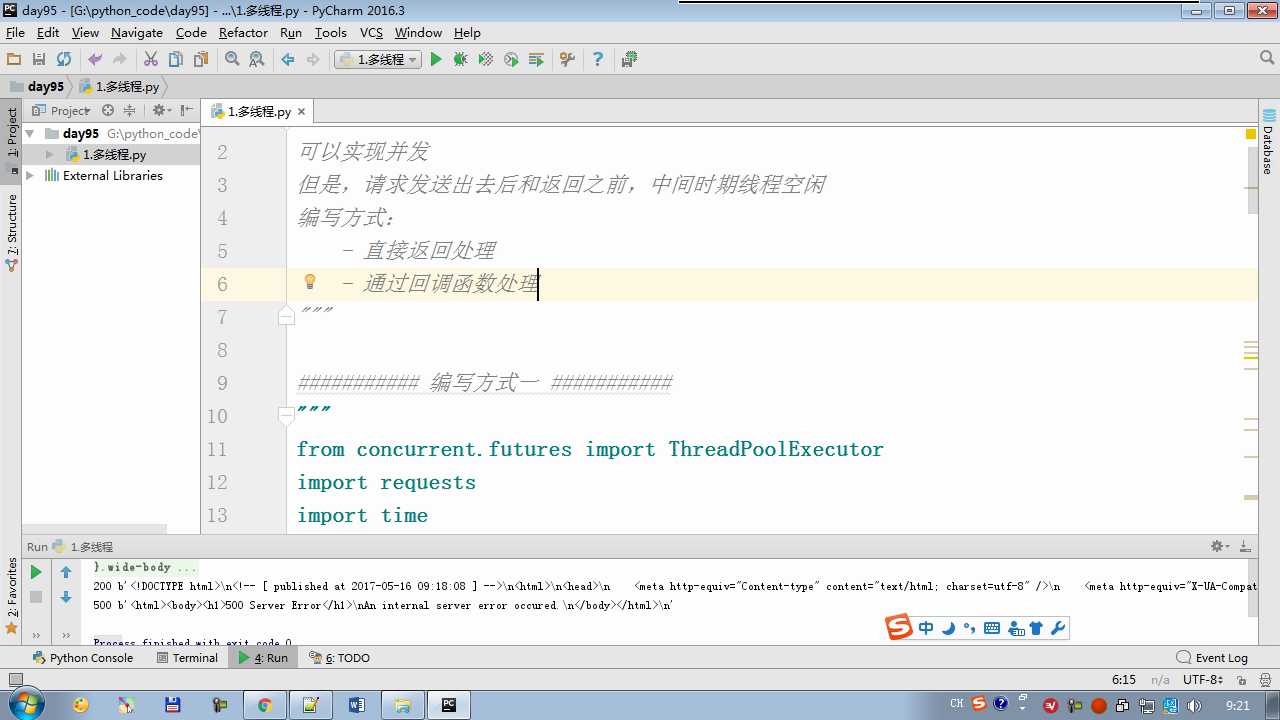Click the profile/concurrency run icon
Viewport: 1280px width, 720px height.
coord(511,60)
